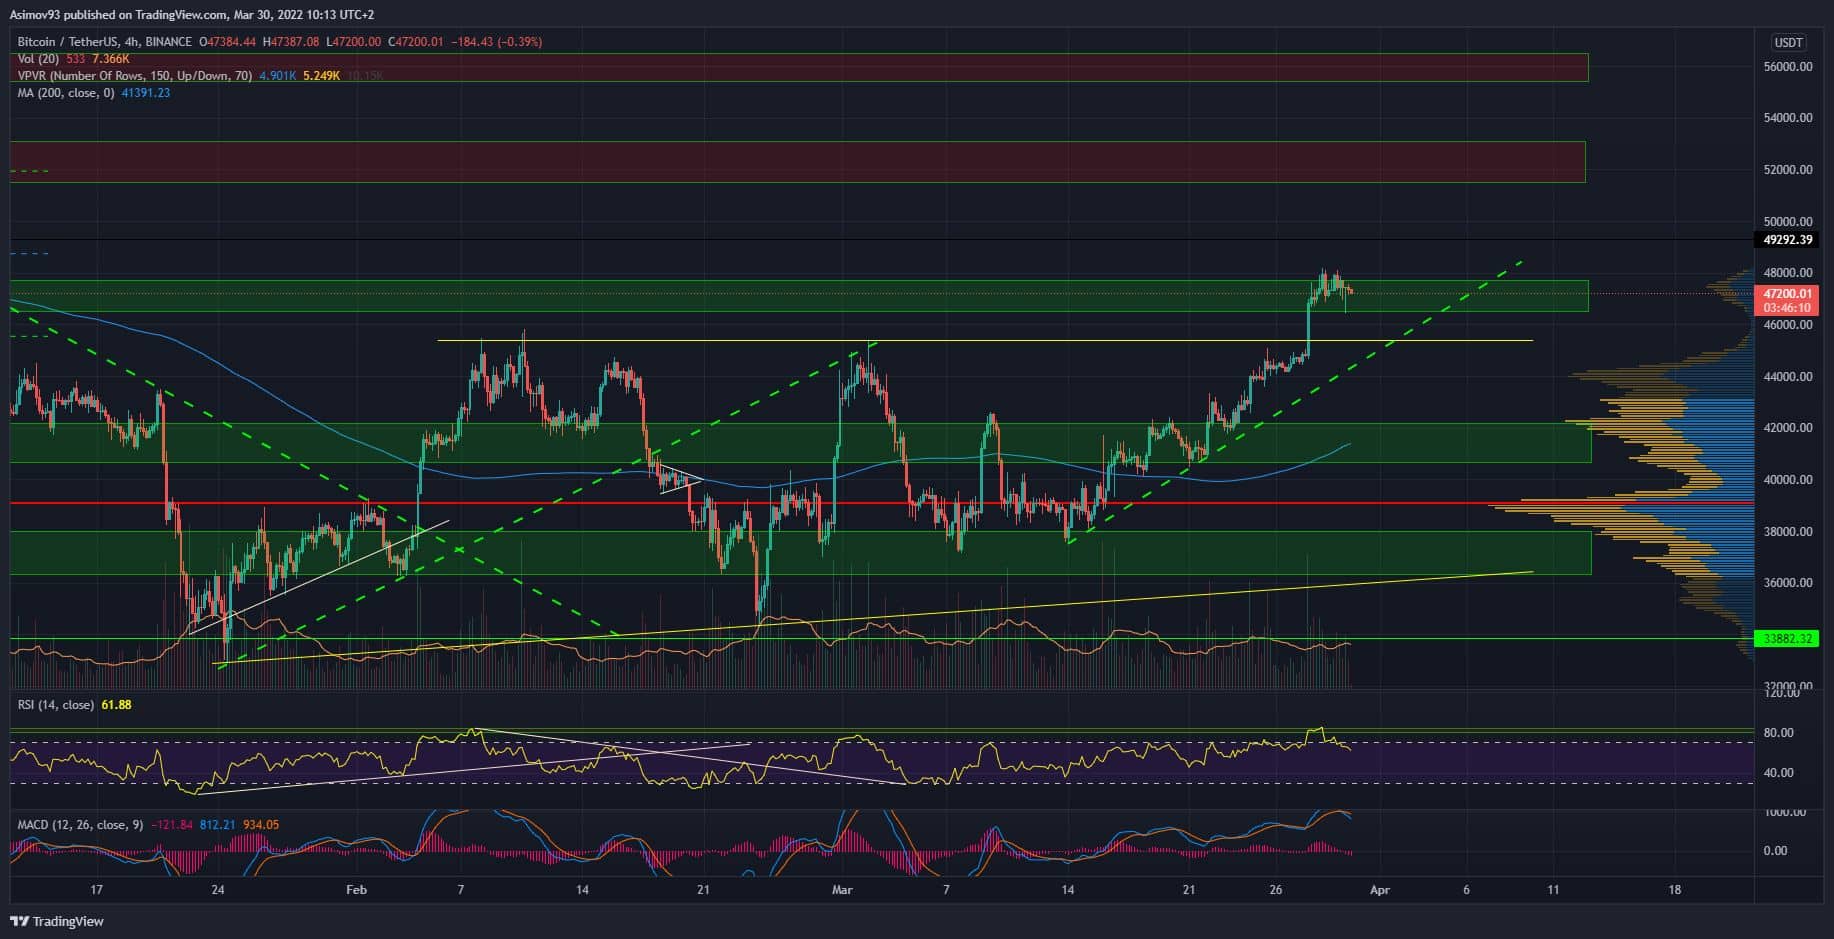Click the 38000.00 price axis label
Viewport: 1834px width, 939px height.
pyautogui.click(x=1788, y=532)
